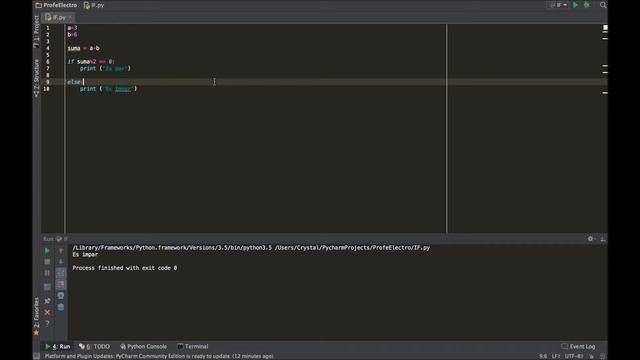Toggle soft-wrap in Run console
640x360 pixels.
tap(60, 273)
